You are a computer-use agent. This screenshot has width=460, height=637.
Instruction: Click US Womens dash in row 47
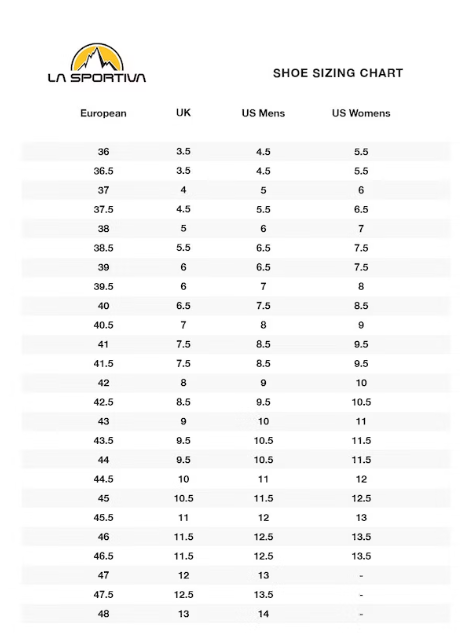click(361, 576)
